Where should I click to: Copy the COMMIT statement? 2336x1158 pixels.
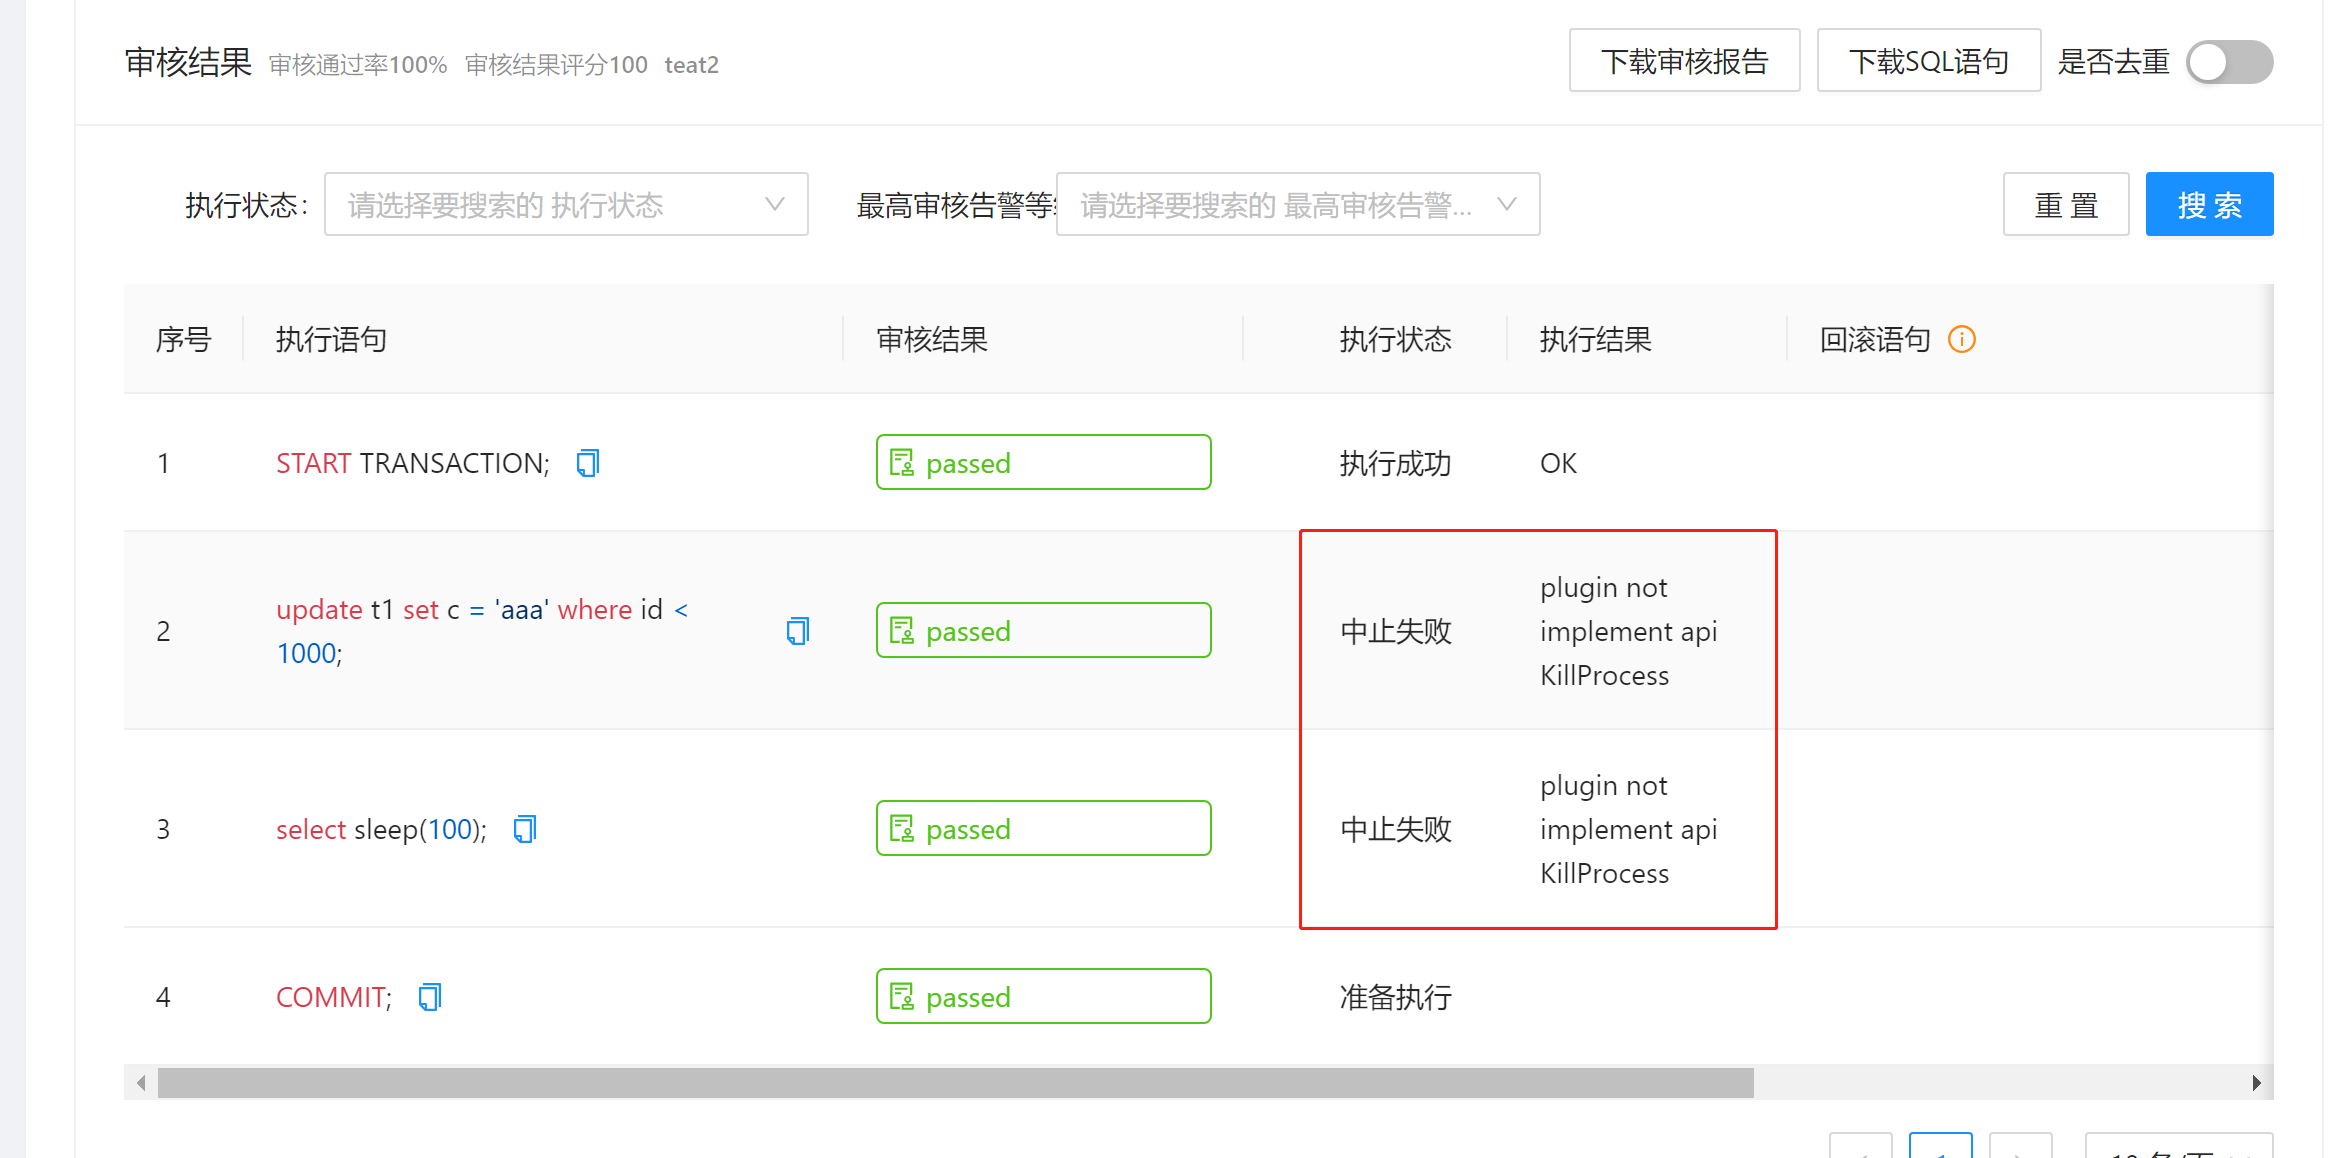point(429,996)
